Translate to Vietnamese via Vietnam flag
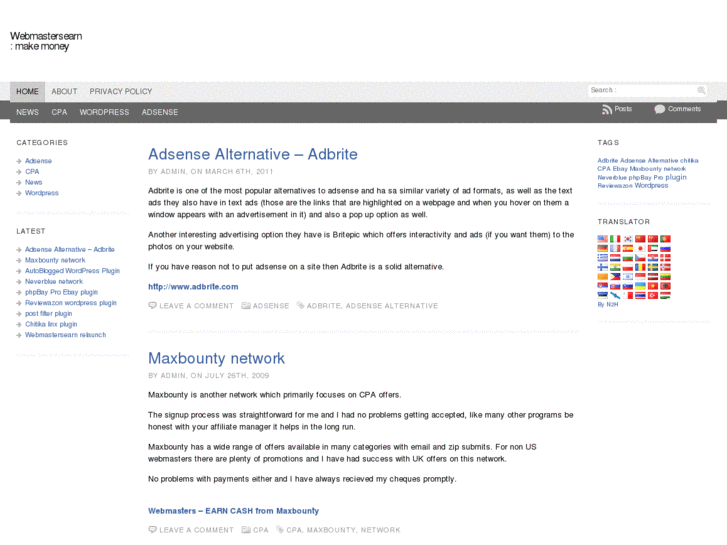727x545 pixels. coord(653,286)
